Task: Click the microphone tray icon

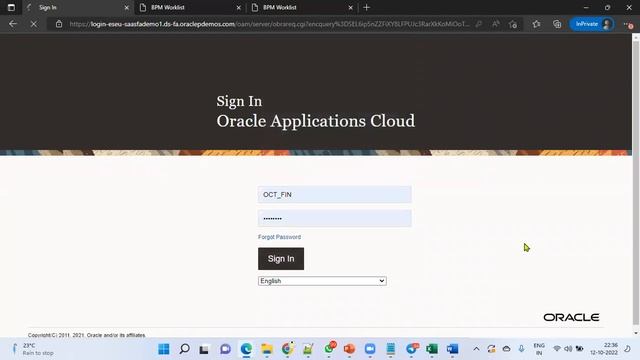Action: click(x=522, y=349)
